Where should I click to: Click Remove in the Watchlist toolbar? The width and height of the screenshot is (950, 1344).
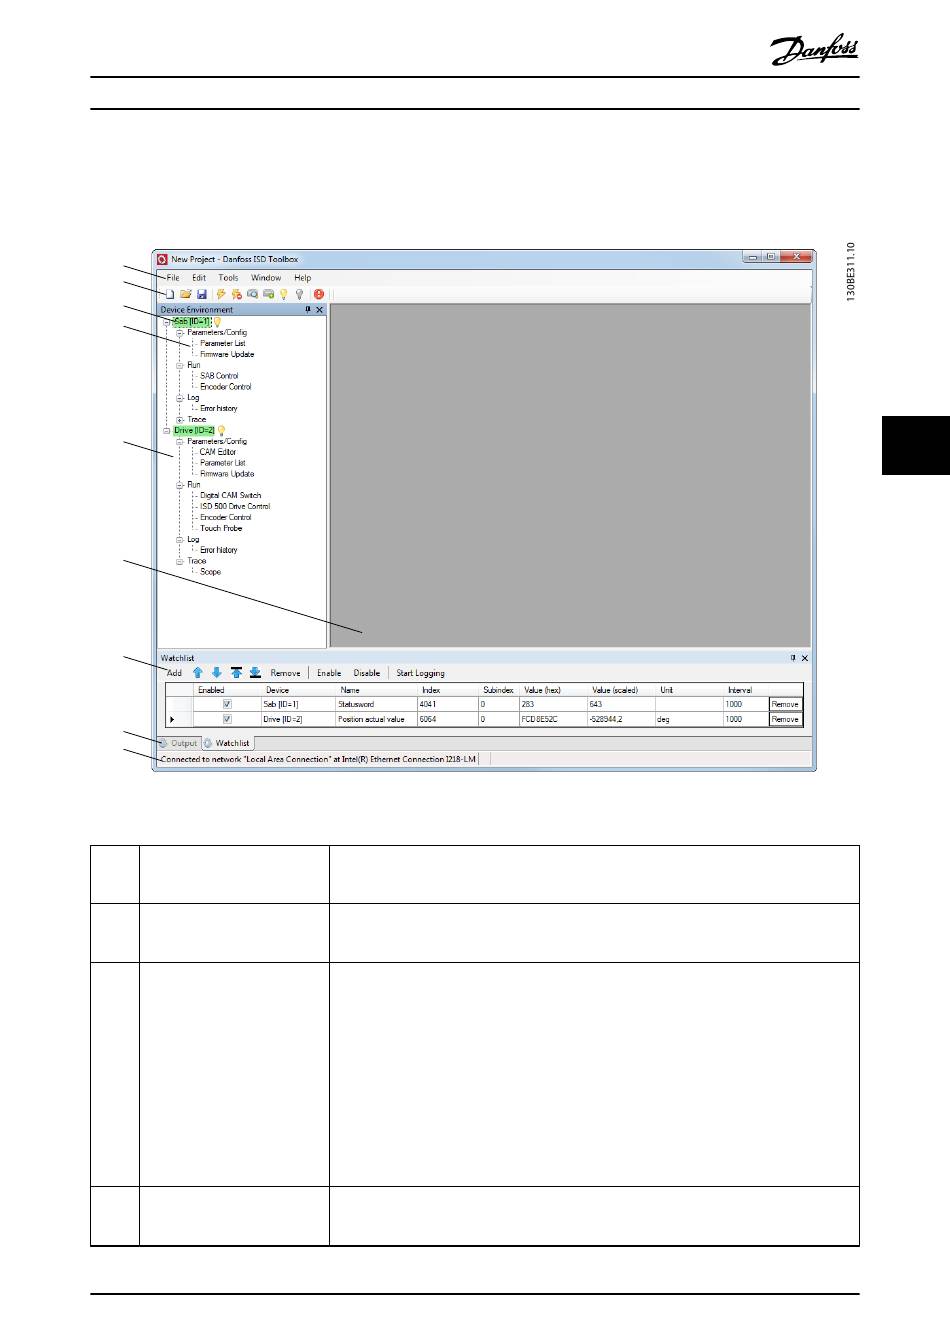coord(285,673)
